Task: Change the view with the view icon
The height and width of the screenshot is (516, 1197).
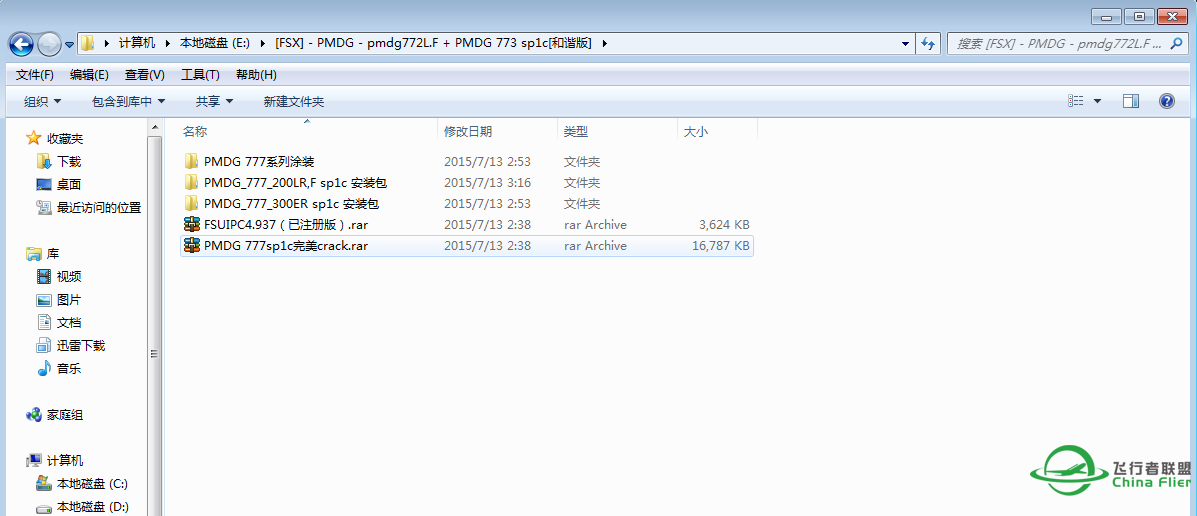Action: [1076, 101]
